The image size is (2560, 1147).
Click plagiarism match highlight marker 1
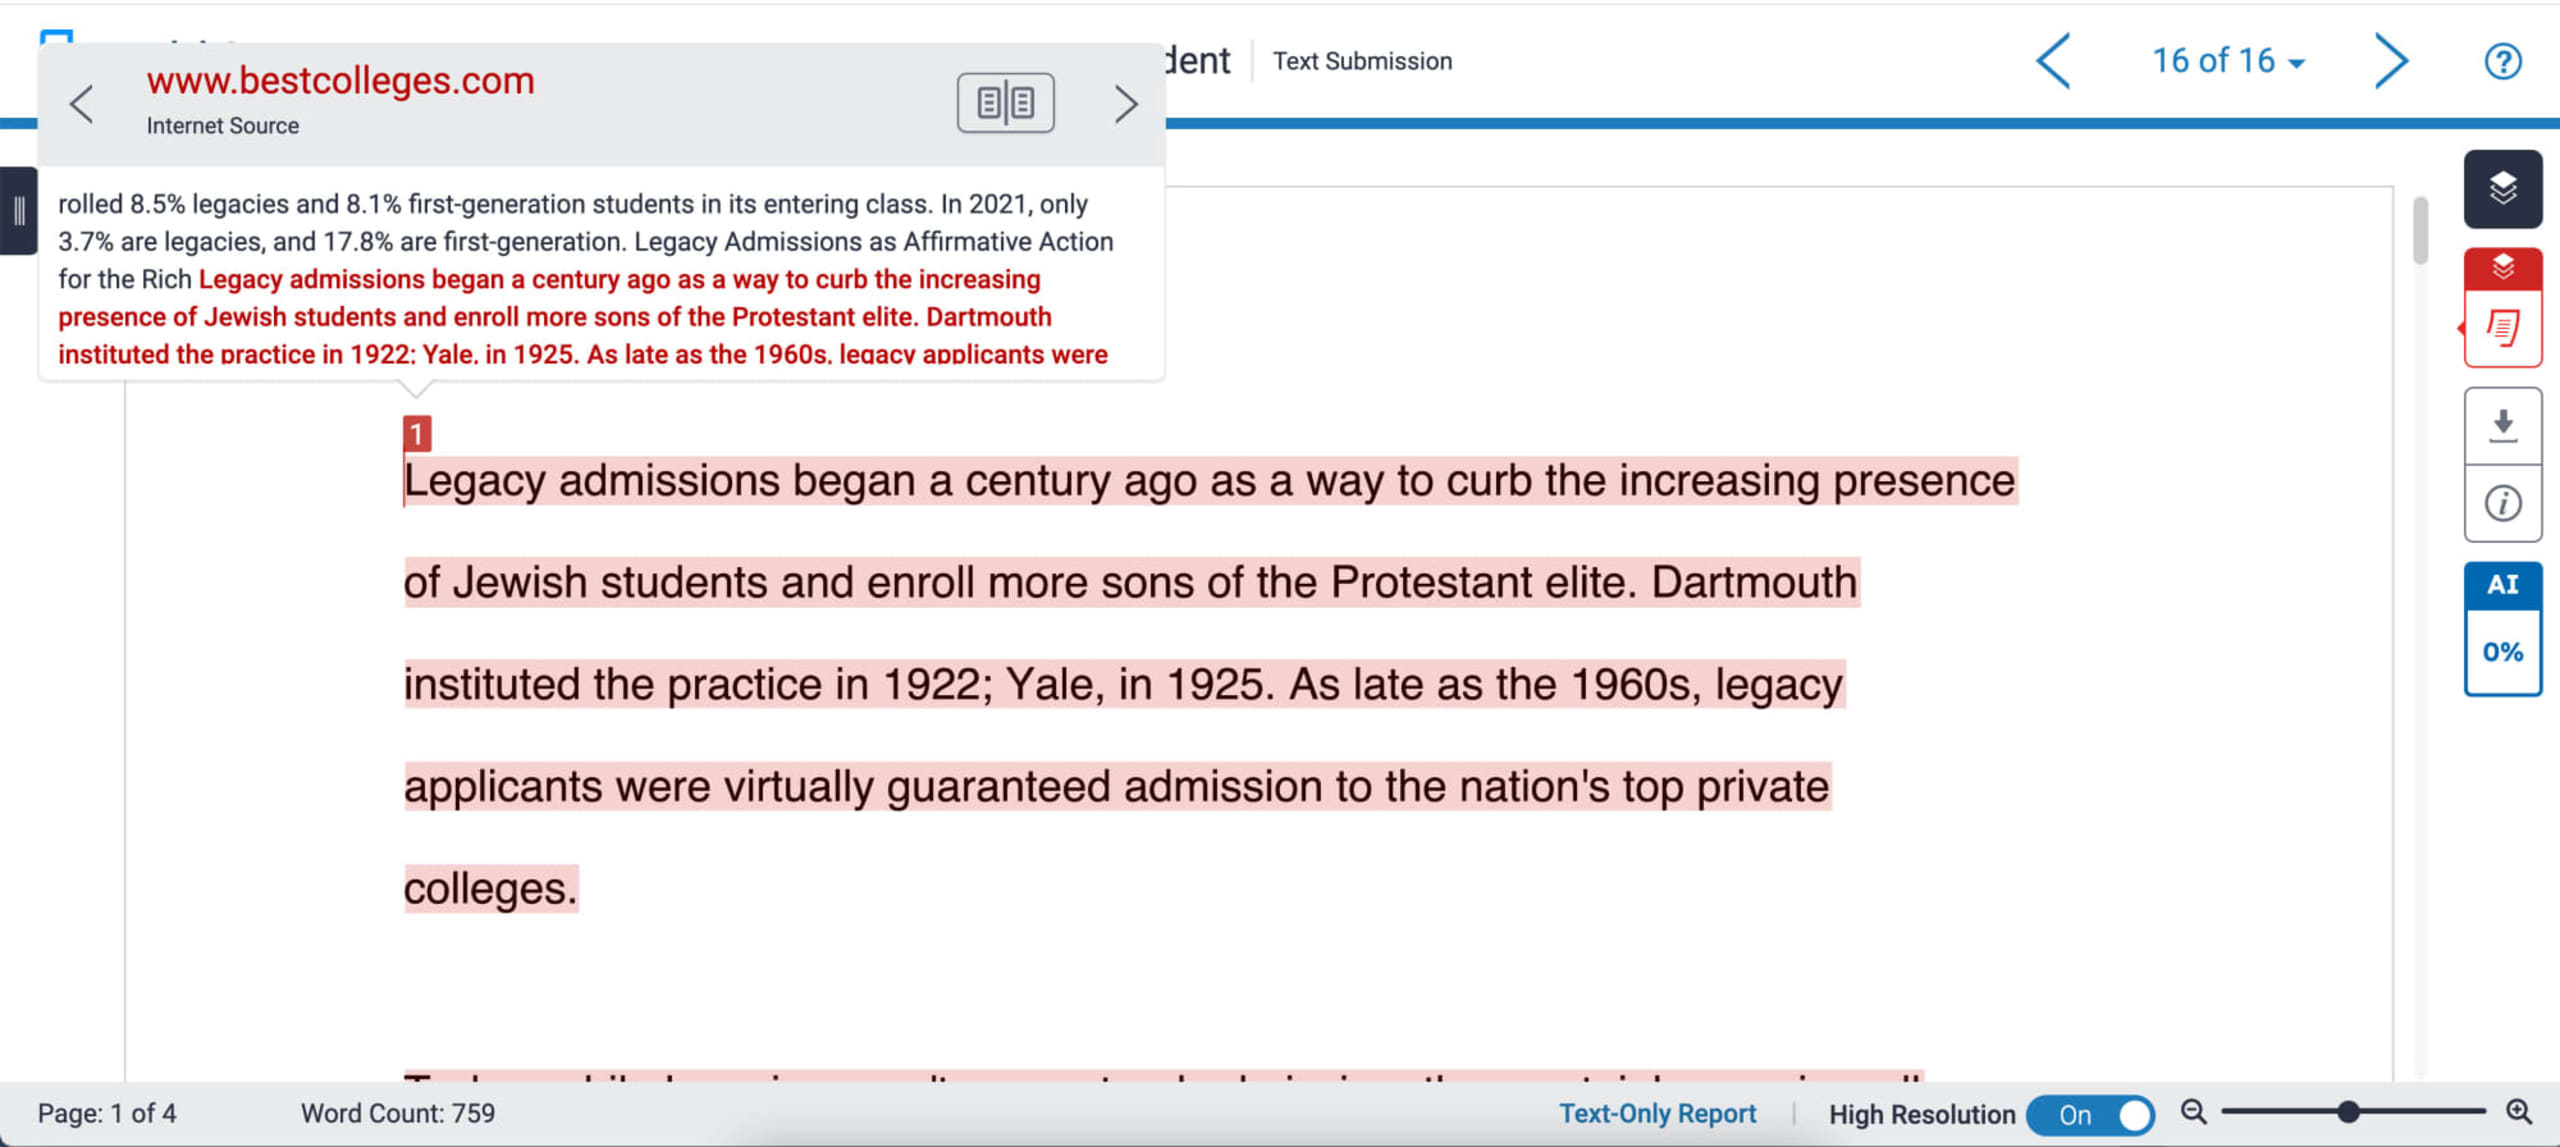415,431
